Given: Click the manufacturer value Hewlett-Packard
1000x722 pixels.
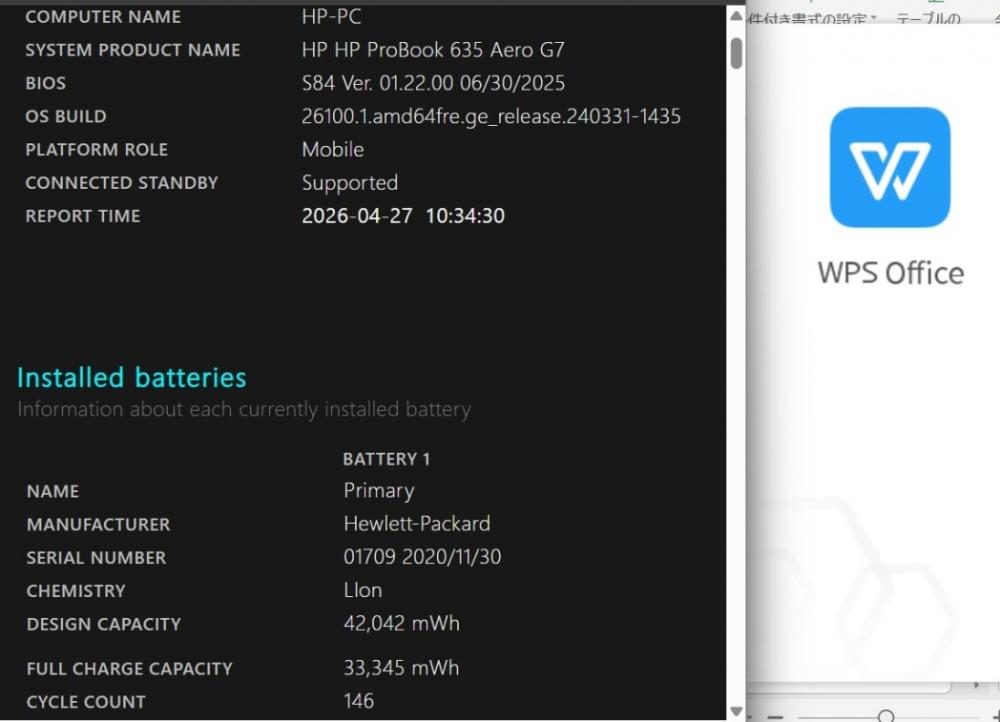Looking at the screenshot, I should [417, 524].
